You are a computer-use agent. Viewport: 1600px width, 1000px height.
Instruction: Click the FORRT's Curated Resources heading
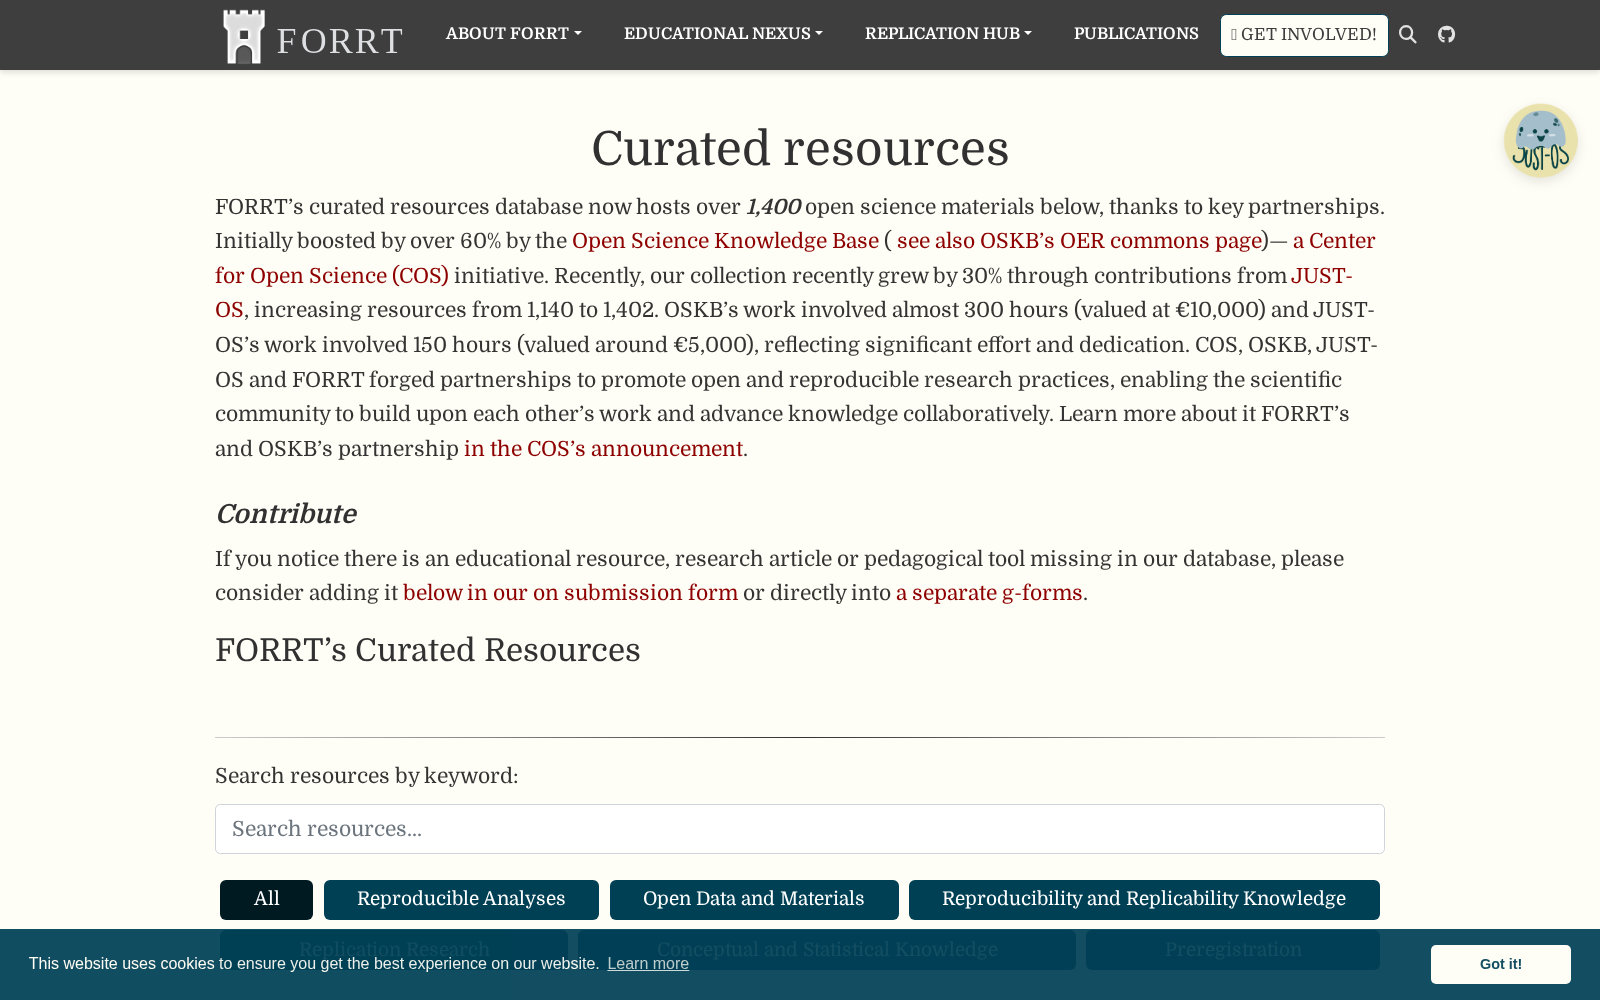pos(428,650)
